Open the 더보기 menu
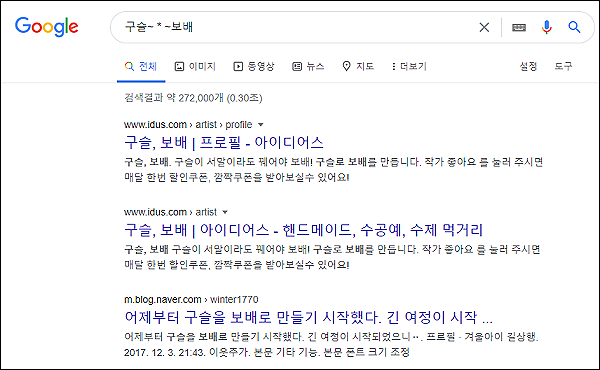This screenshot has height=370, width=600. pyautogui.click(x=409, y=67)
